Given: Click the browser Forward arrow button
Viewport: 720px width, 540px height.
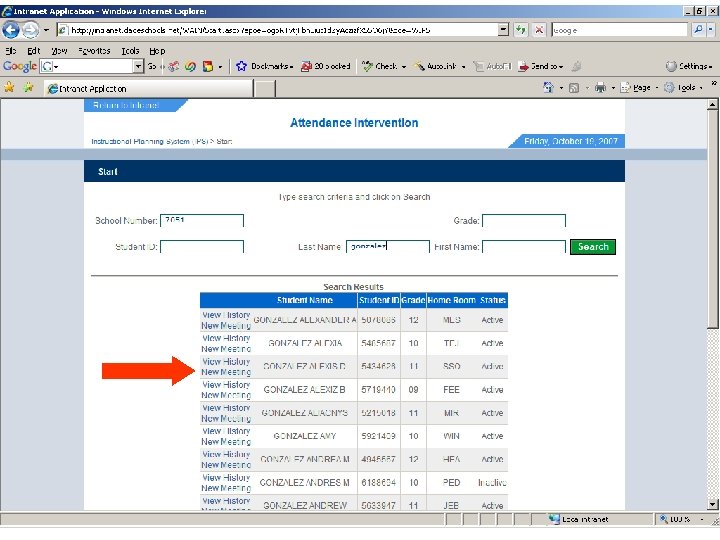Looking at the screenshot, I should click(30, 30).
